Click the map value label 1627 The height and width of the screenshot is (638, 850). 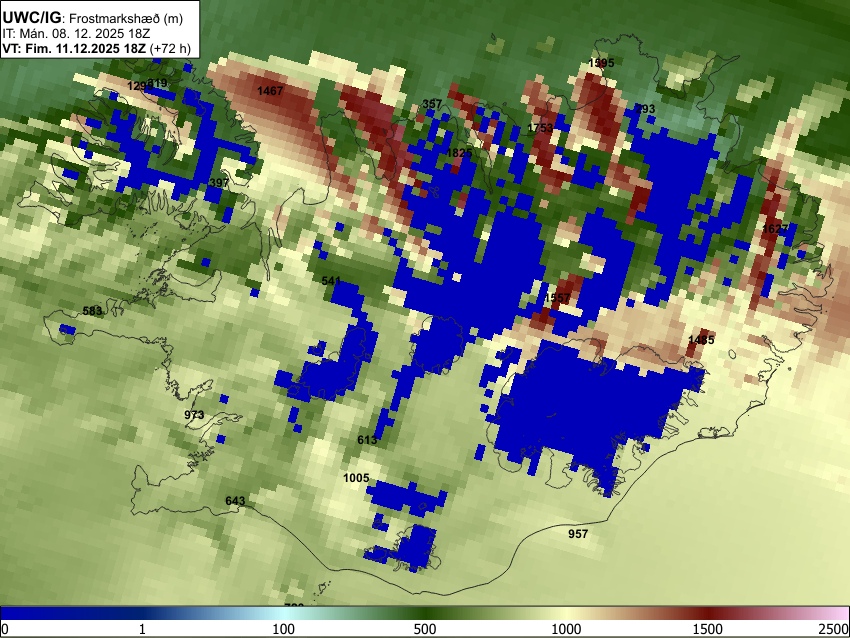point(775,228)
